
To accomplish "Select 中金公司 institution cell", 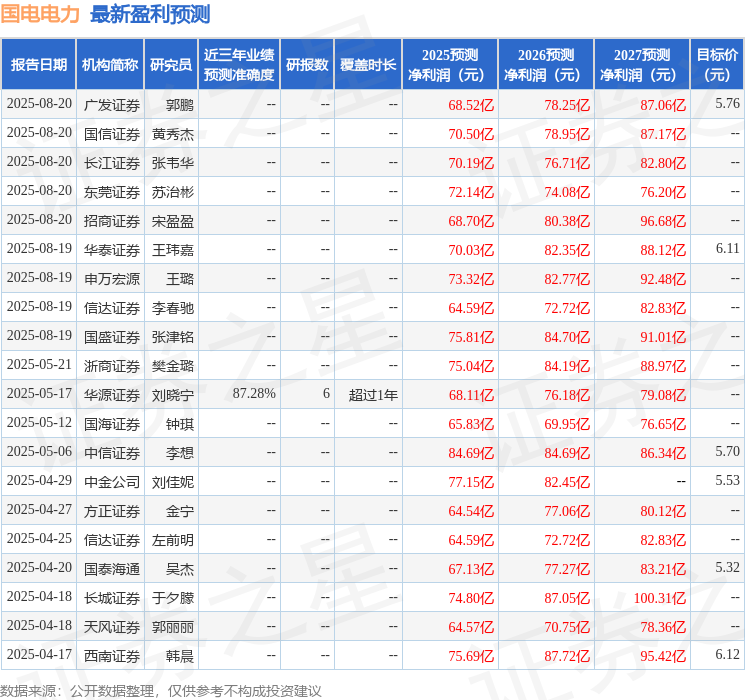I will pos(112,482).
